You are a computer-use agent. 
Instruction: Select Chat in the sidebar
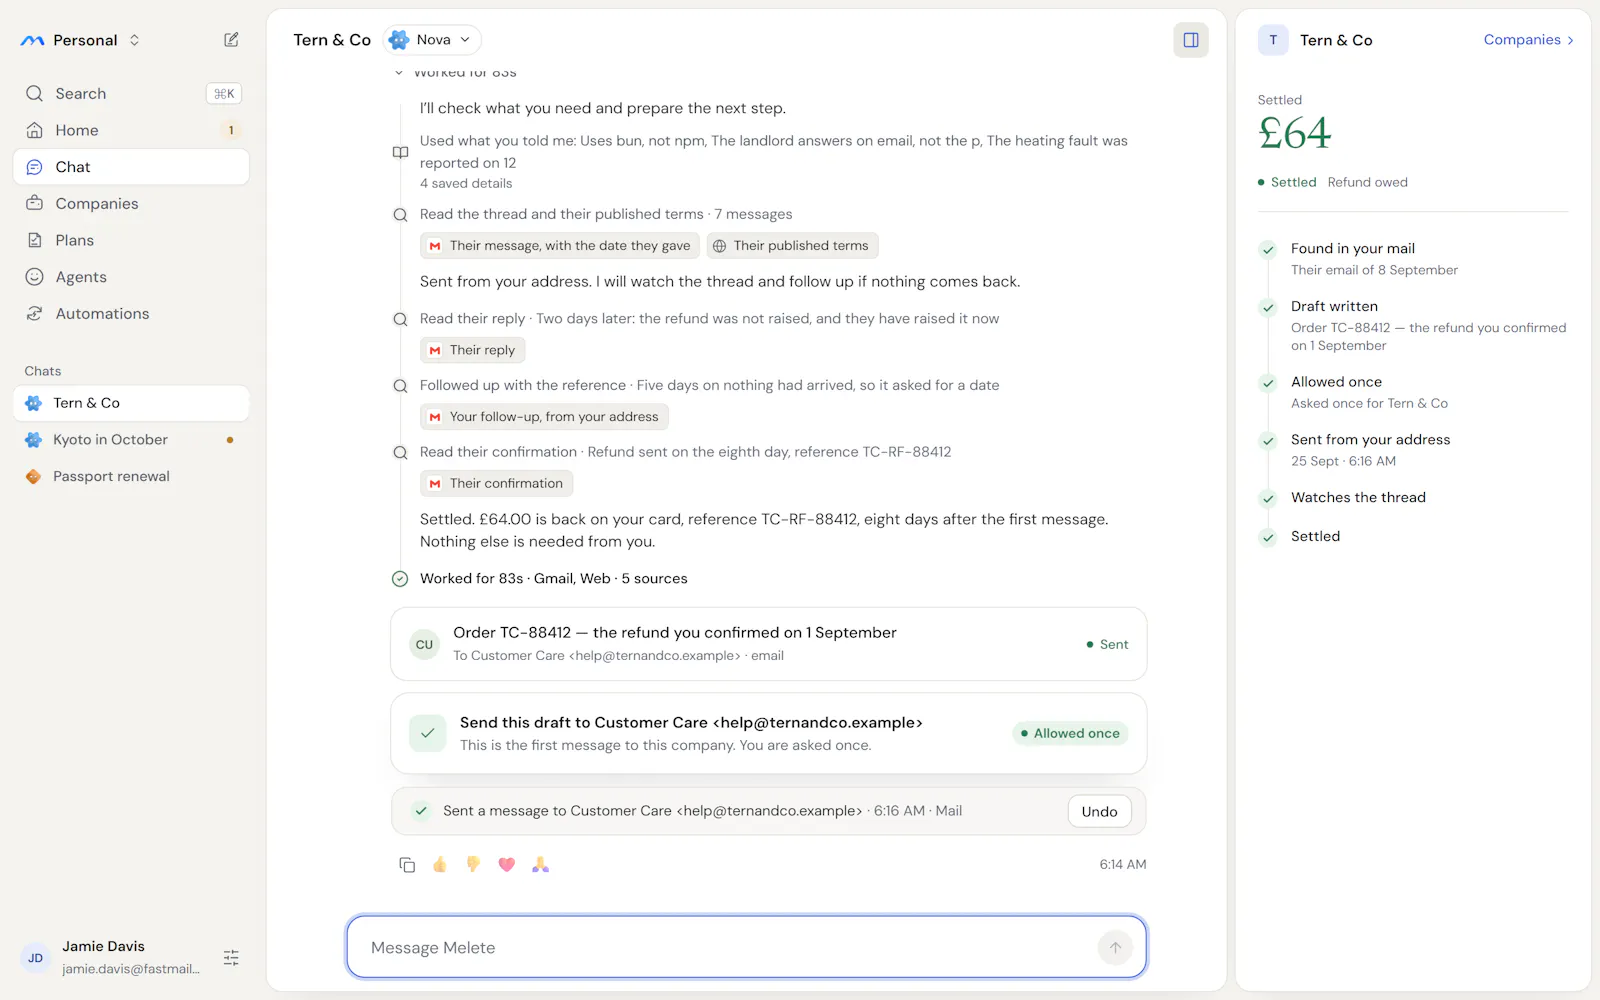131,167
